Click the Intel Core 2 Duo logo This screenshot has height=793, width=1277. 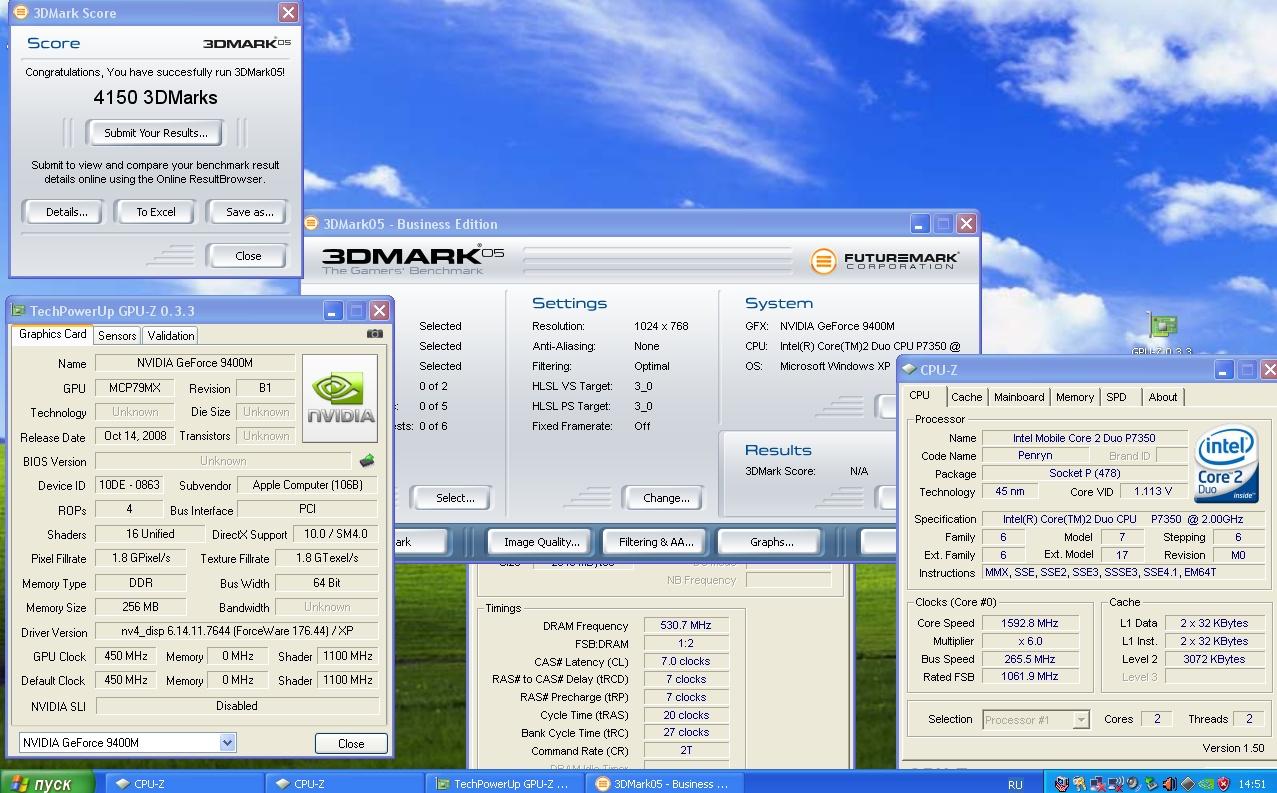coord(1226,465)
